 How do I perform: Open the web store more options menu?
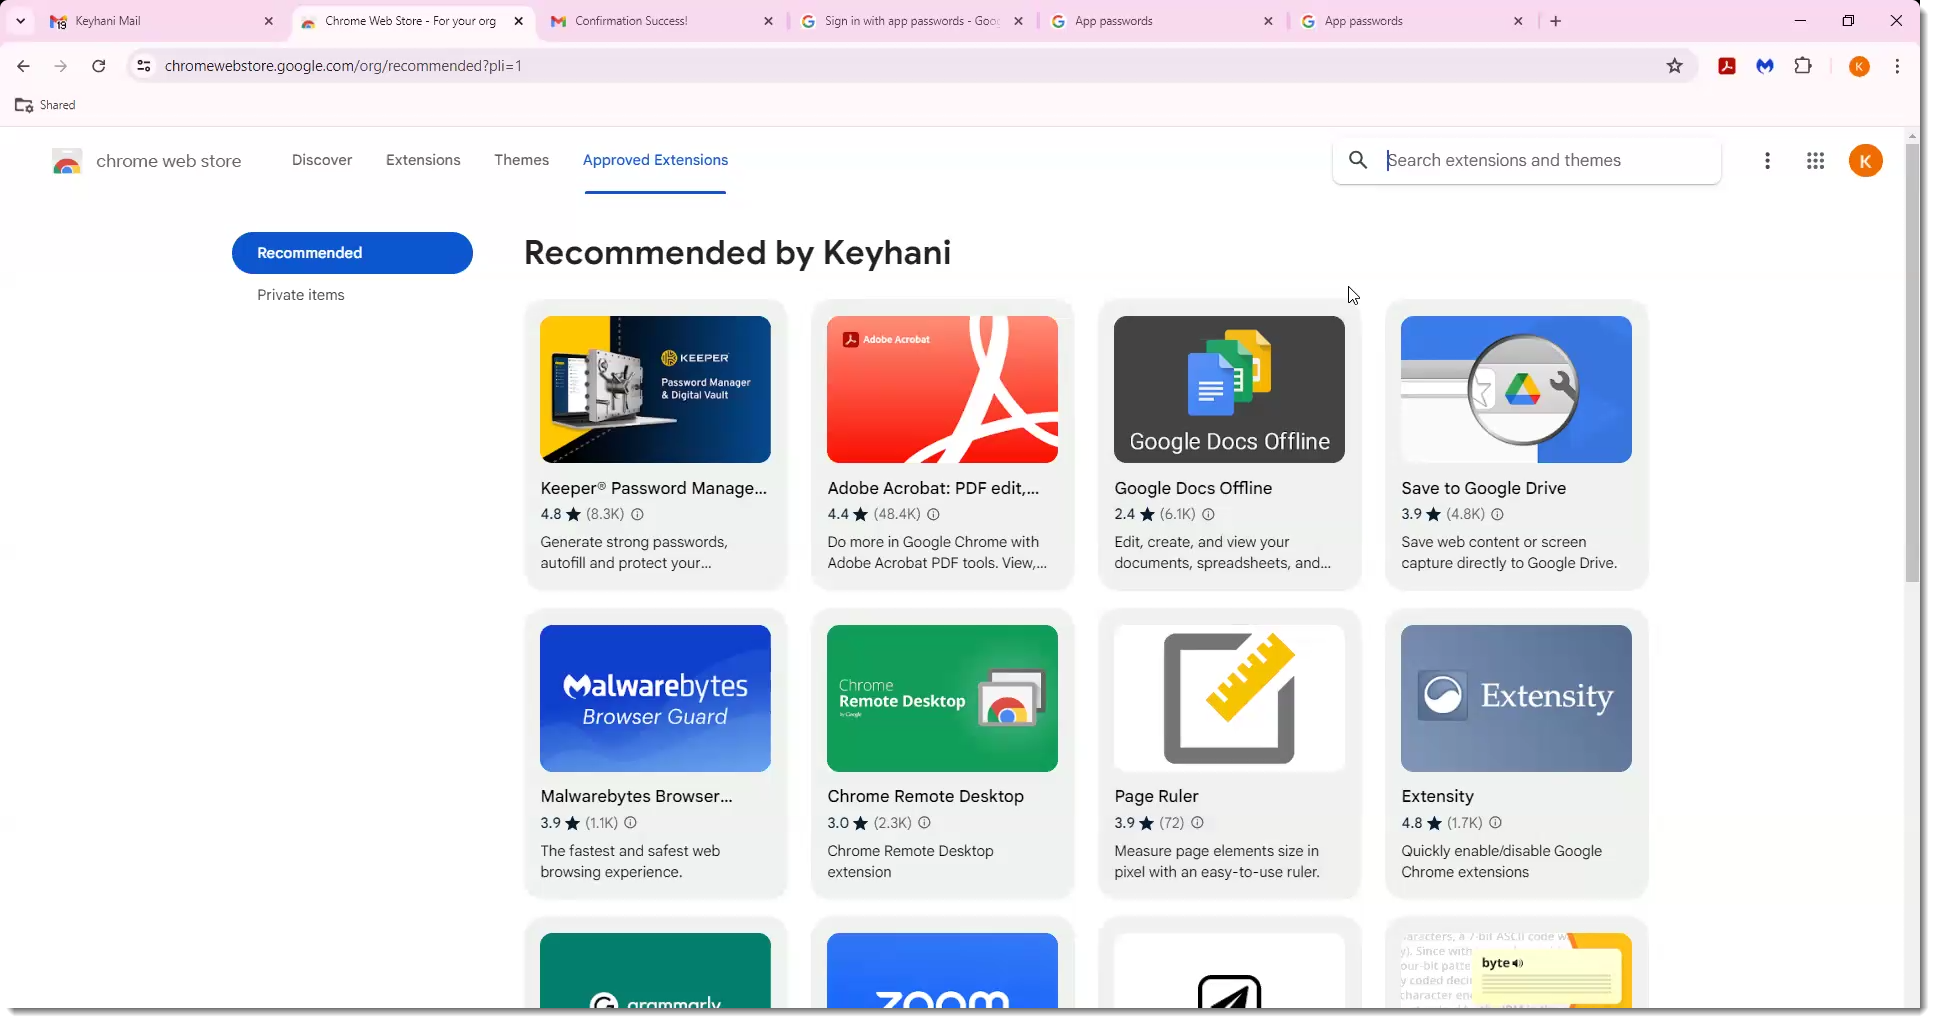coord(1767,161)
